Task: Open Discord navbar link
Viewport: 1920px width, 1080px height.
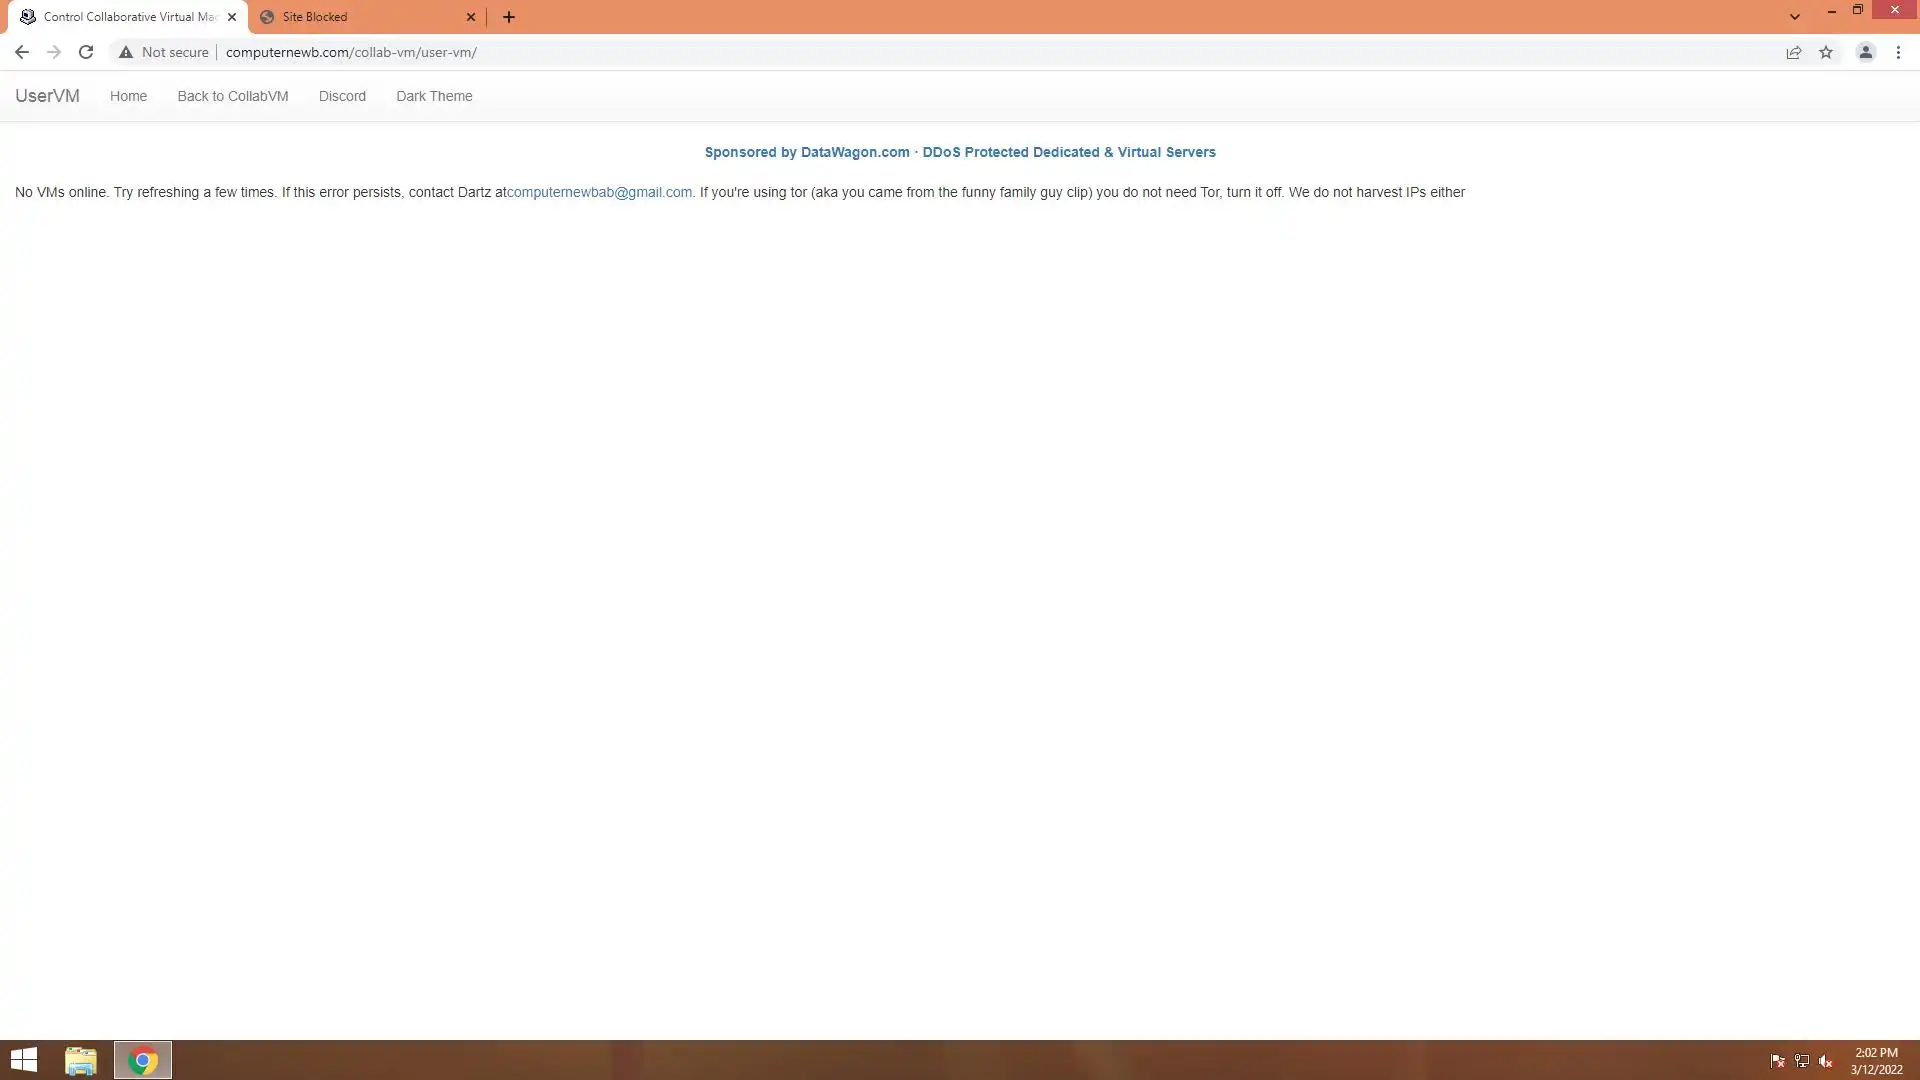Action: (x=342, y=96)
